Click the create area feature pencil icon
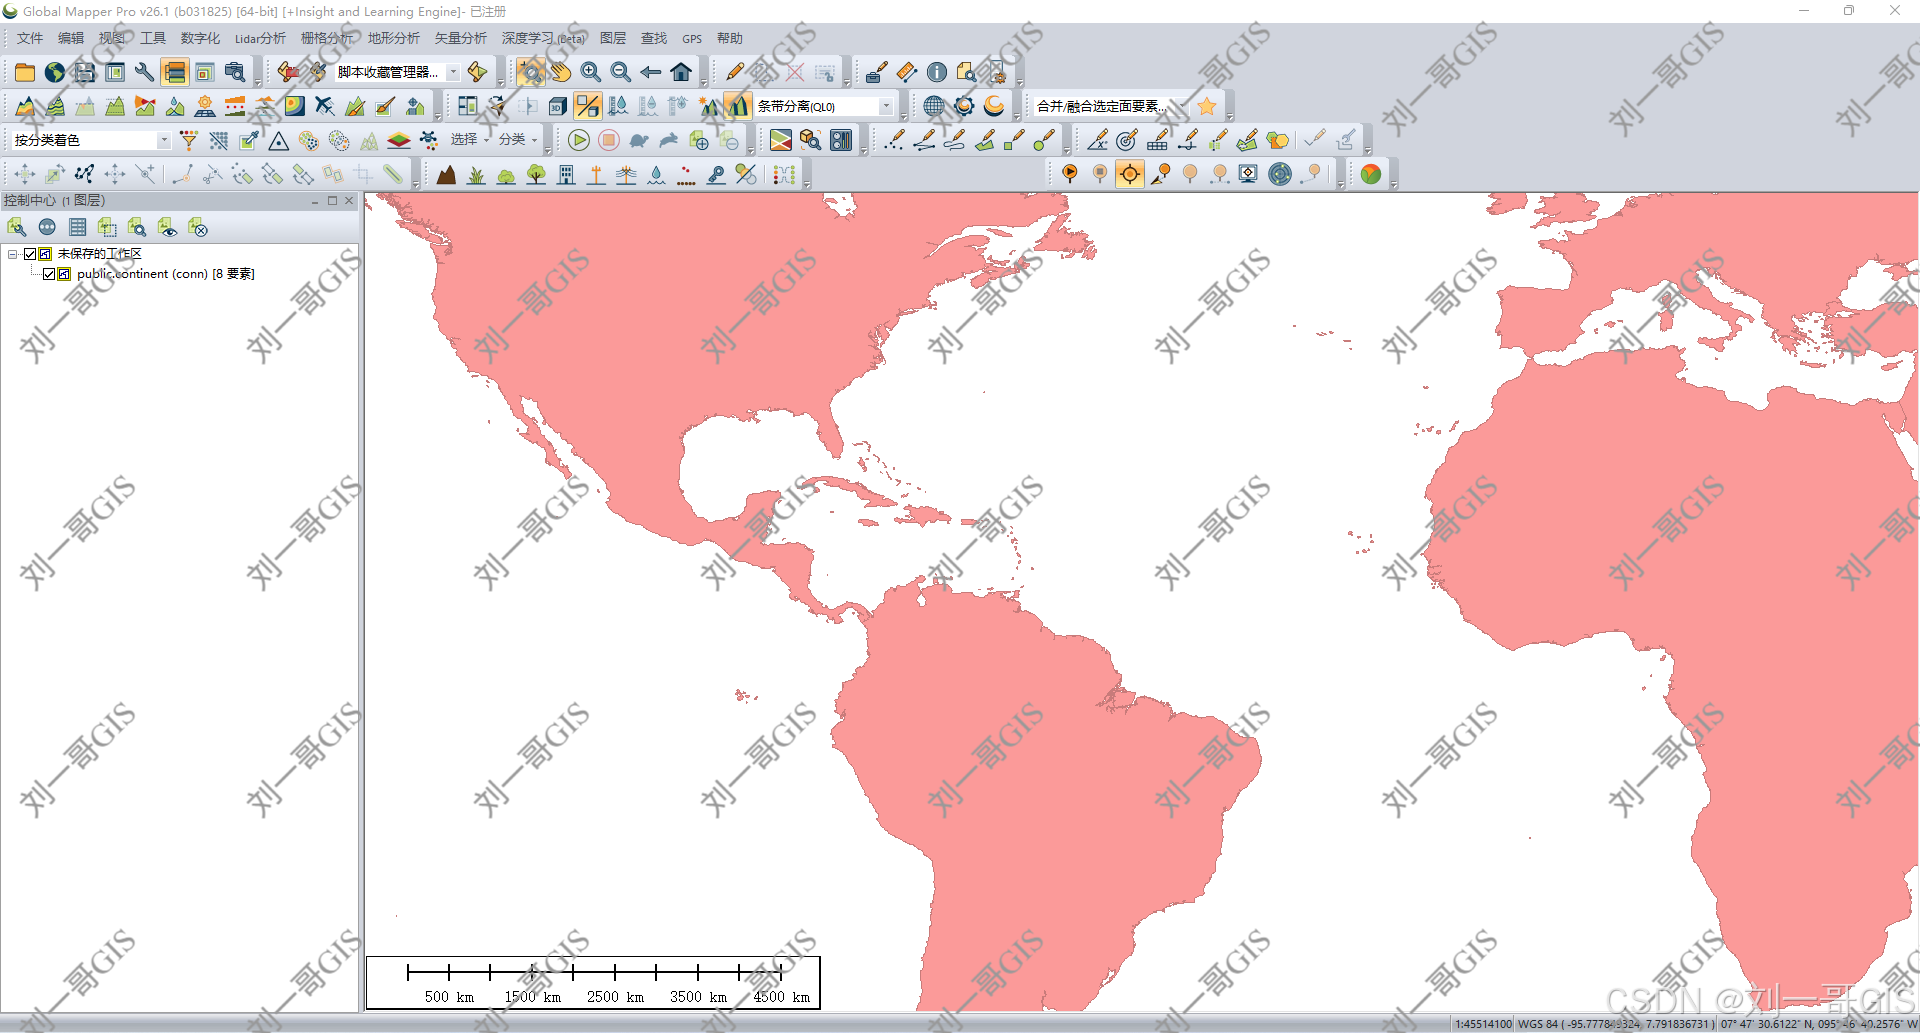Screen dimensions: 1920x1033 click(x=984, y=140)
